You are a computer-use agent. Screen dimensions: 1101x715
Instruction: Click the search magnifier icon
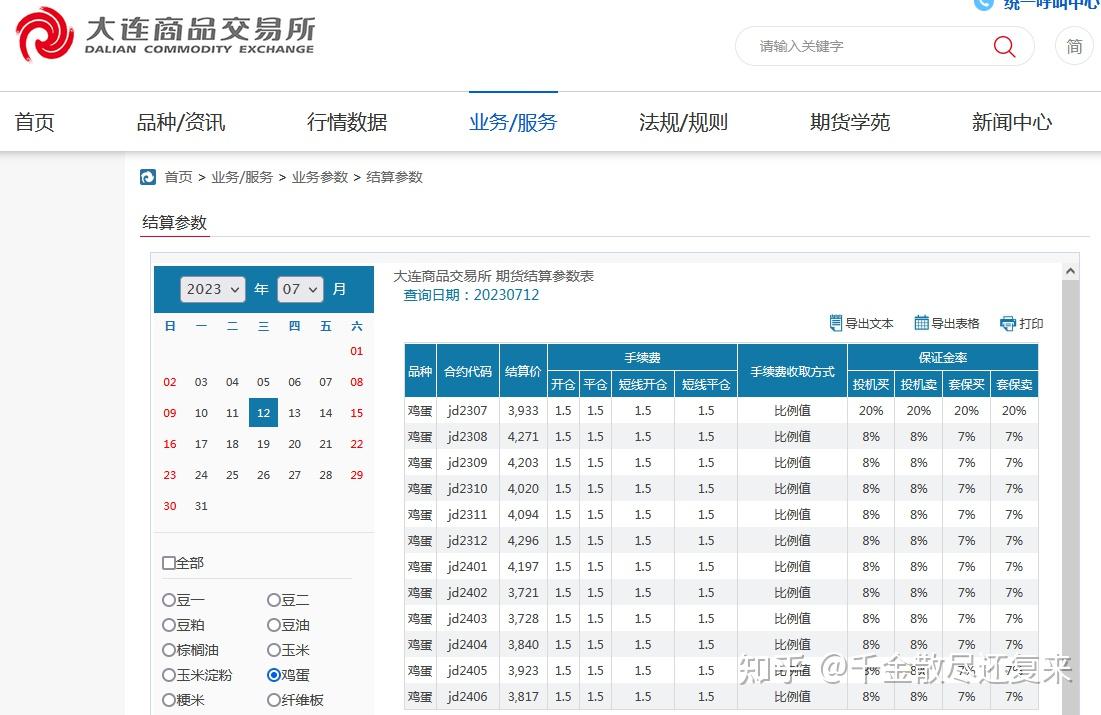pyautogui.click(x=1003, y=46)
